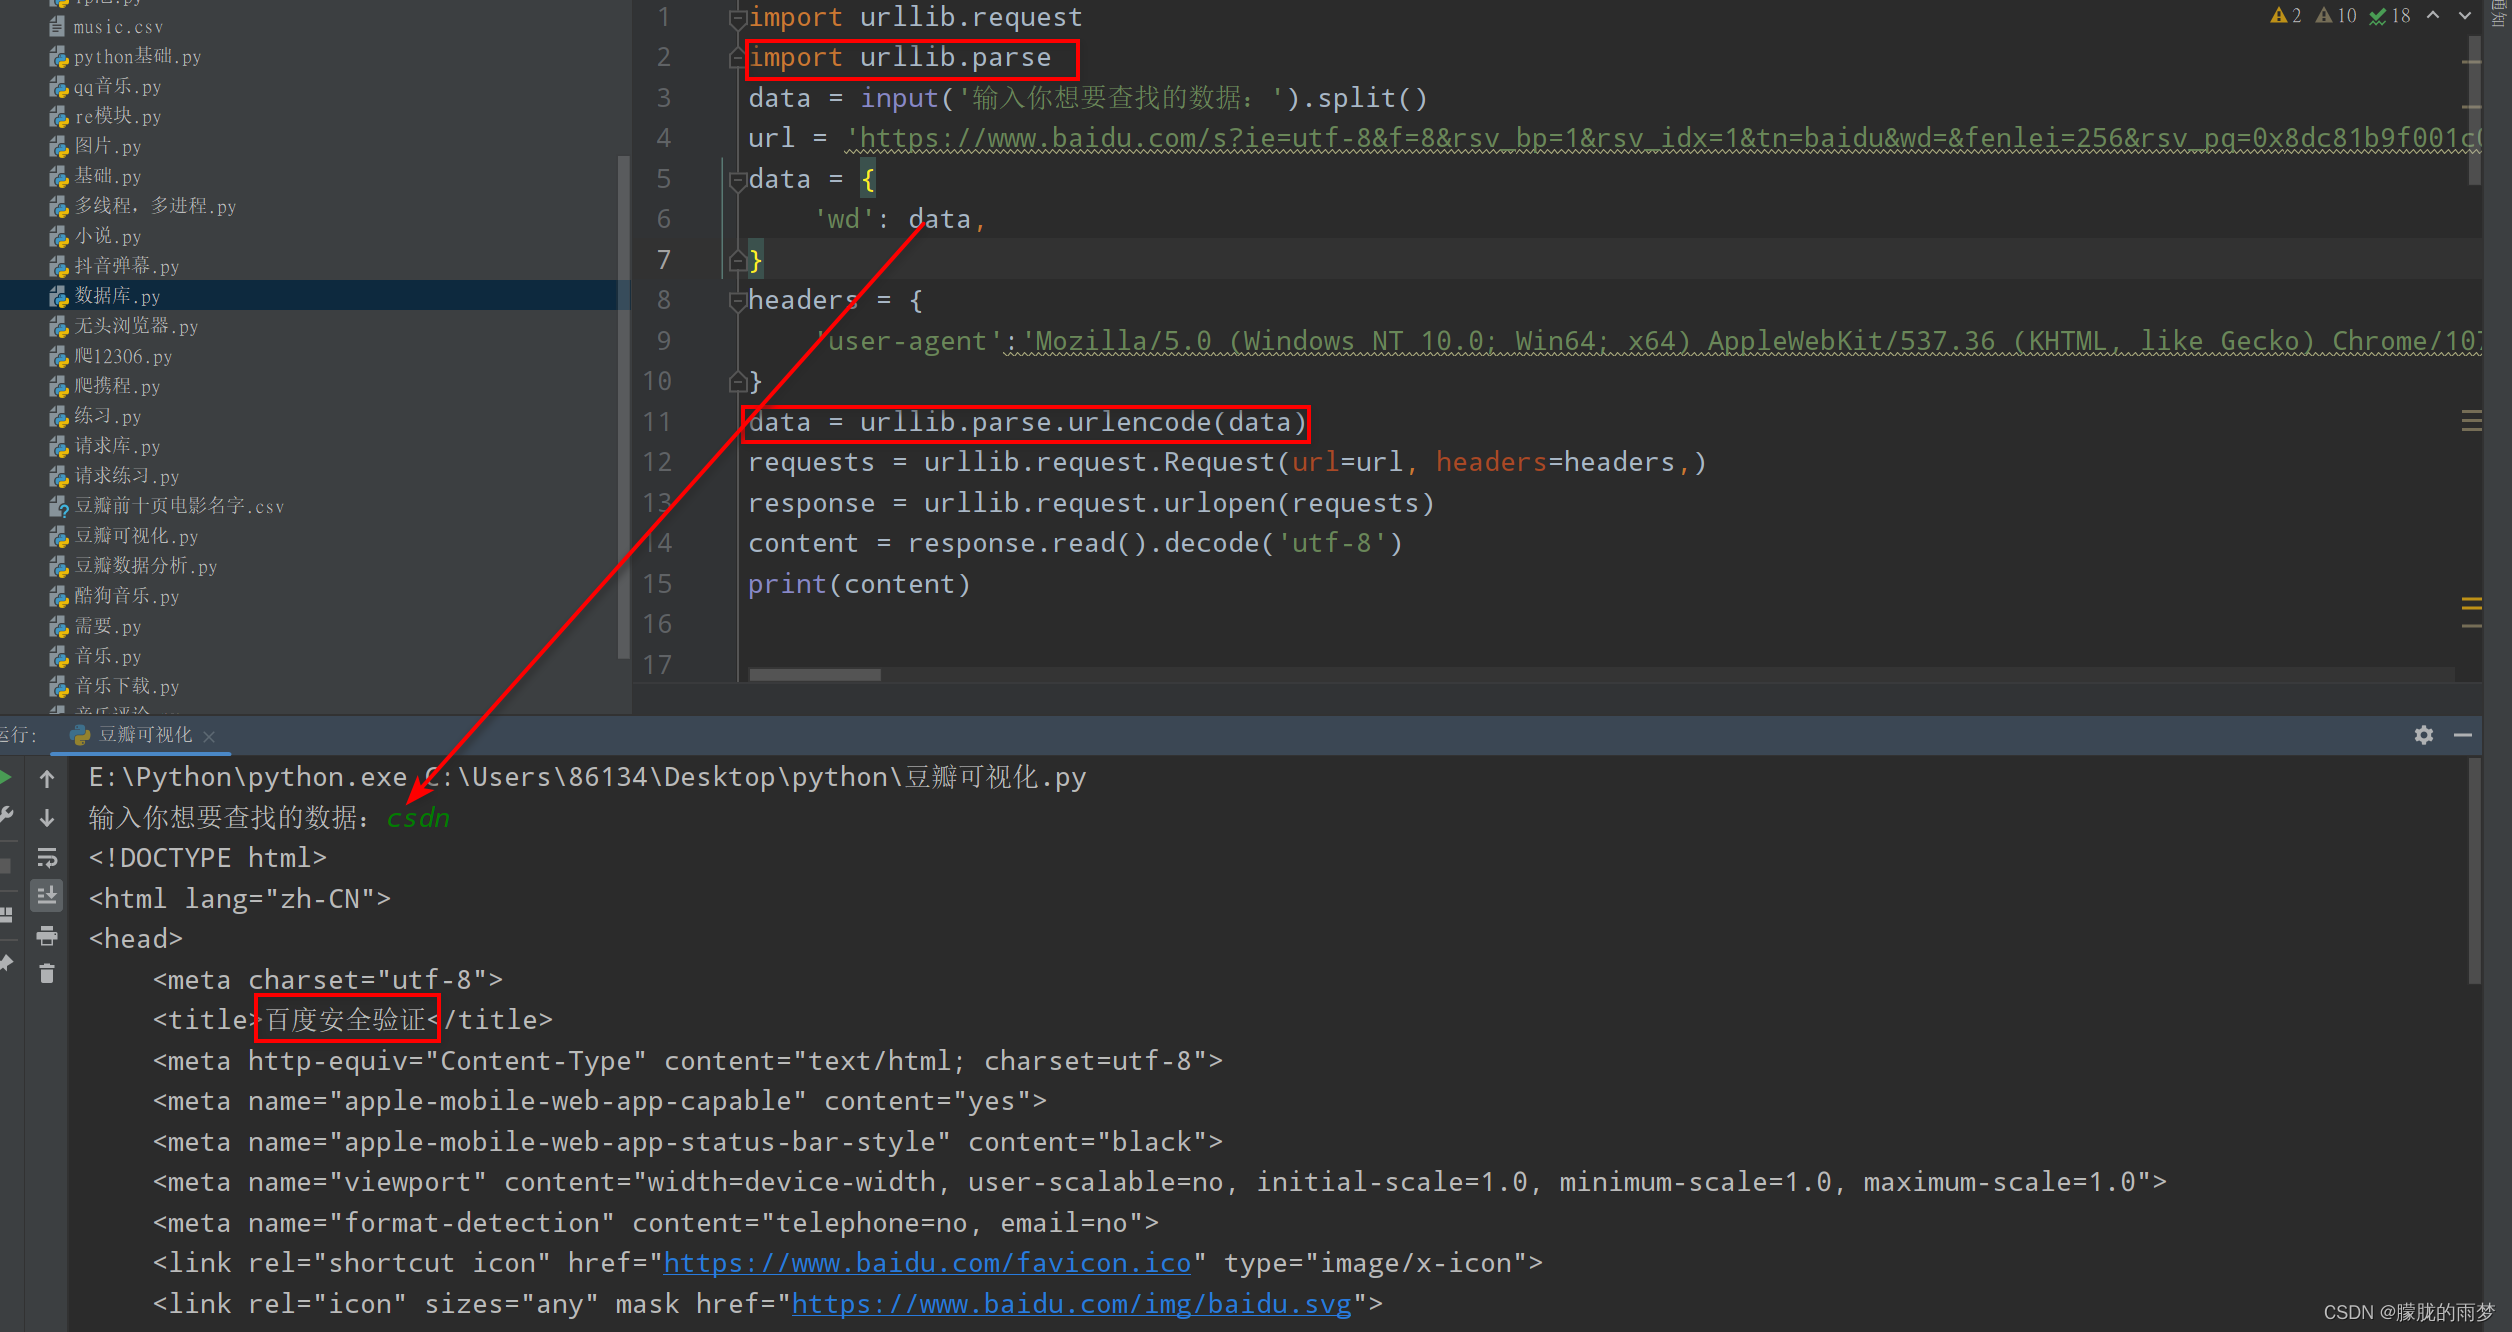
Task: Click the weak warning count 10
Action: (x=2336, y=15)
